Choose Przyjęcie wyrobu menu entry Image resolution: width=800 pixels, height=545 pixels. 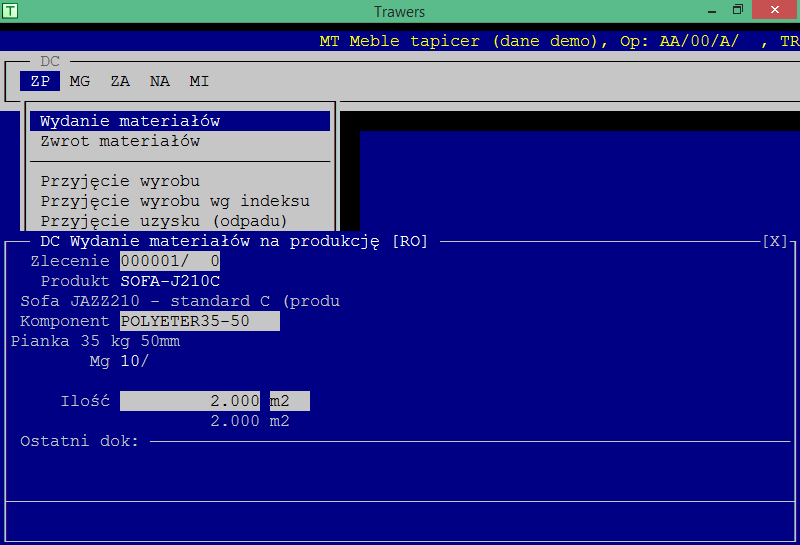point(180,181)
